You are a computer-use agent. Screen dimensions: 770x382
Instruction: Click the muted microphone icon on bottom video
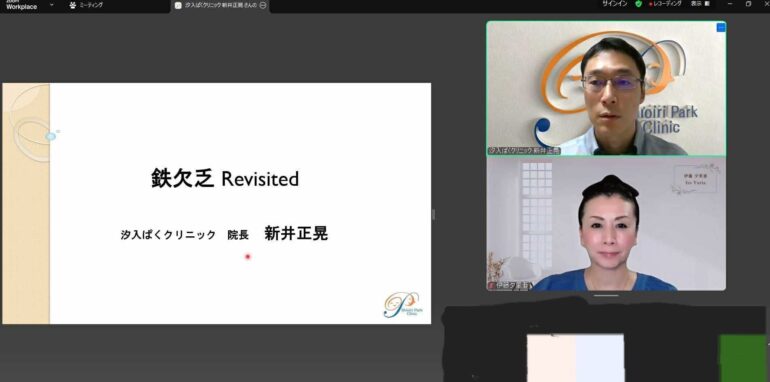click(491, 286)
